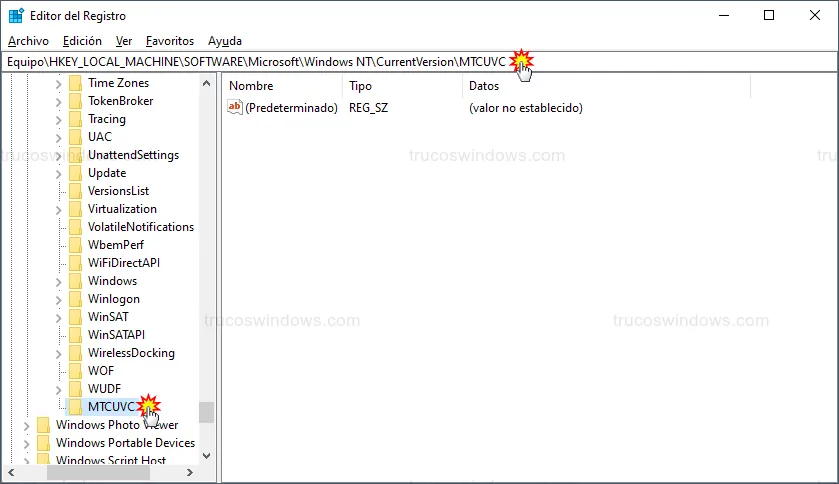Open the Favoritos menu
Screen dimensions: 839x484
click(x=169, y=41)
